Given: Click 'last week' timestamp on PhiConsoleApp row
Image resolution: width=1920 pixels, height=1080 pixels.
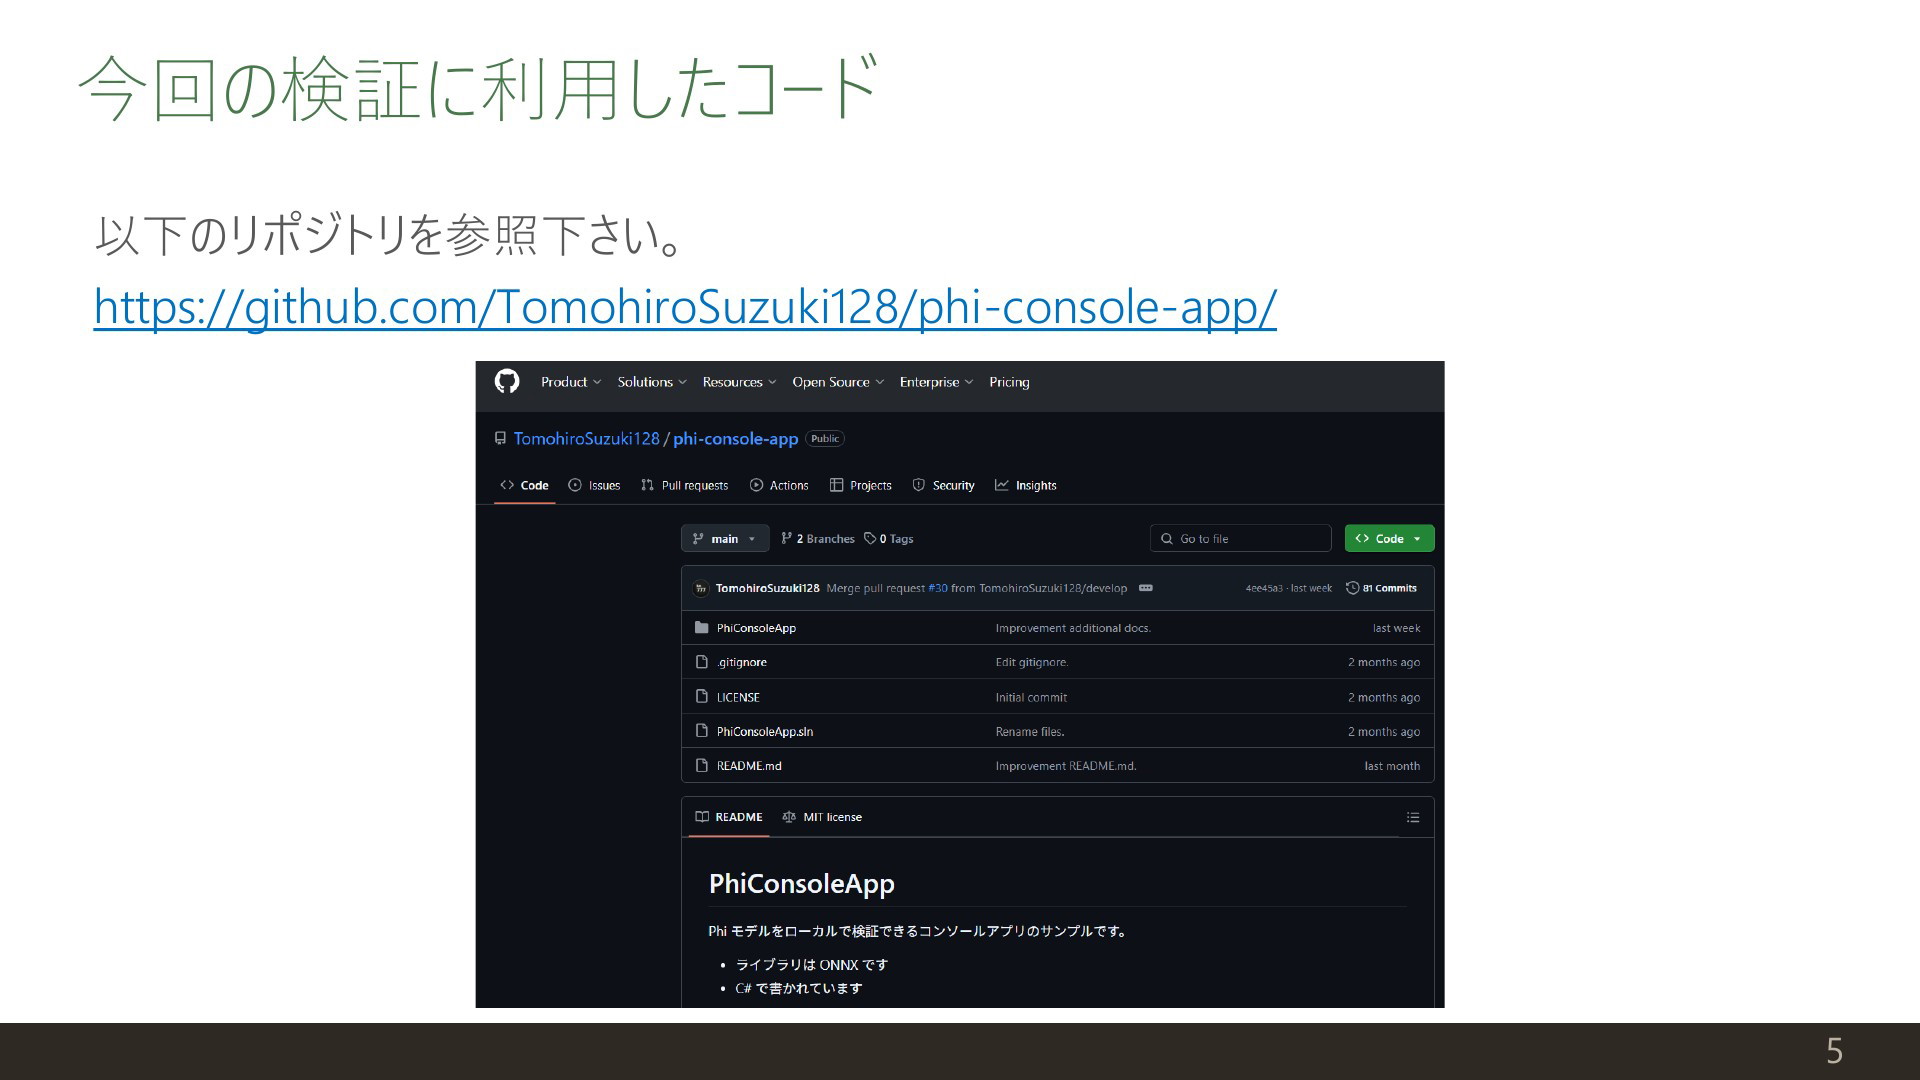Looking at the screenshot, I should click(1396, 628).
